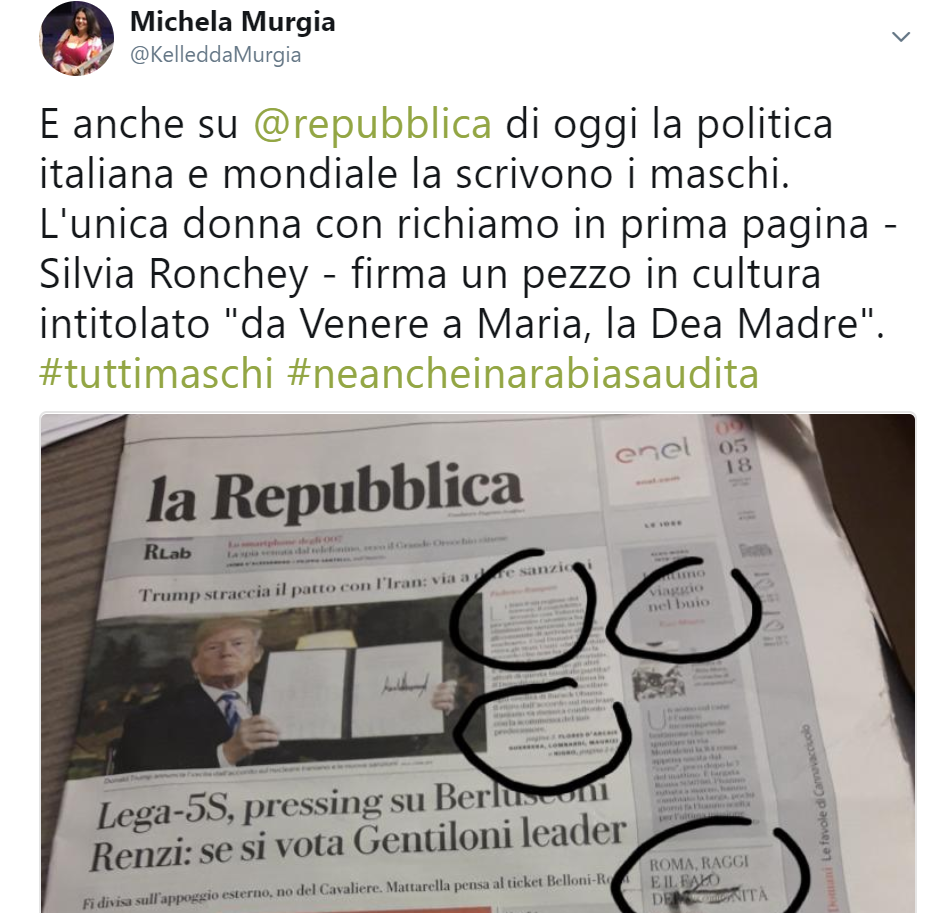Open the @repubblica mention
The width and height of the screenshot is (929, 913).
[x=373, y=125]
